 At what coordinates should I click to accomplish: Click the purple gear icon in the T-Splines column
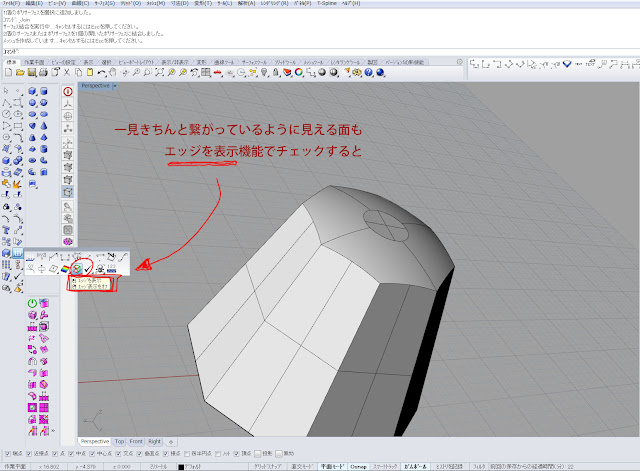[68, 242]
